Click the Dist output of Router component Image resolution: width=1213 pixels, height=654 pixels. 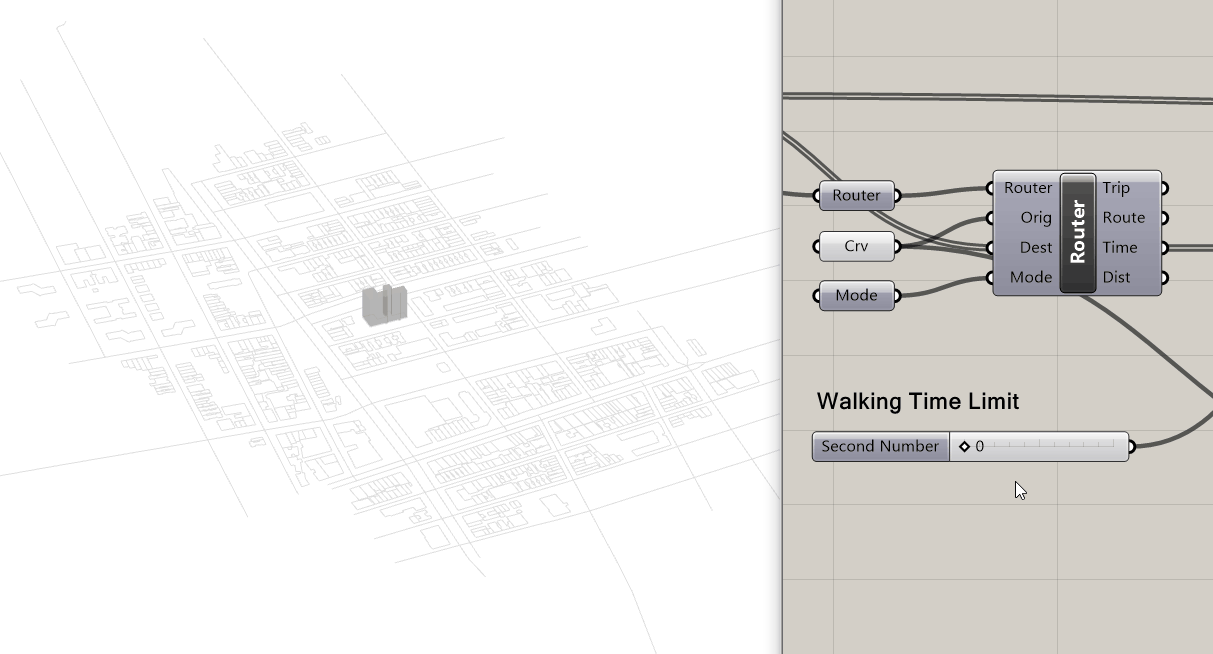point(1116,278)
